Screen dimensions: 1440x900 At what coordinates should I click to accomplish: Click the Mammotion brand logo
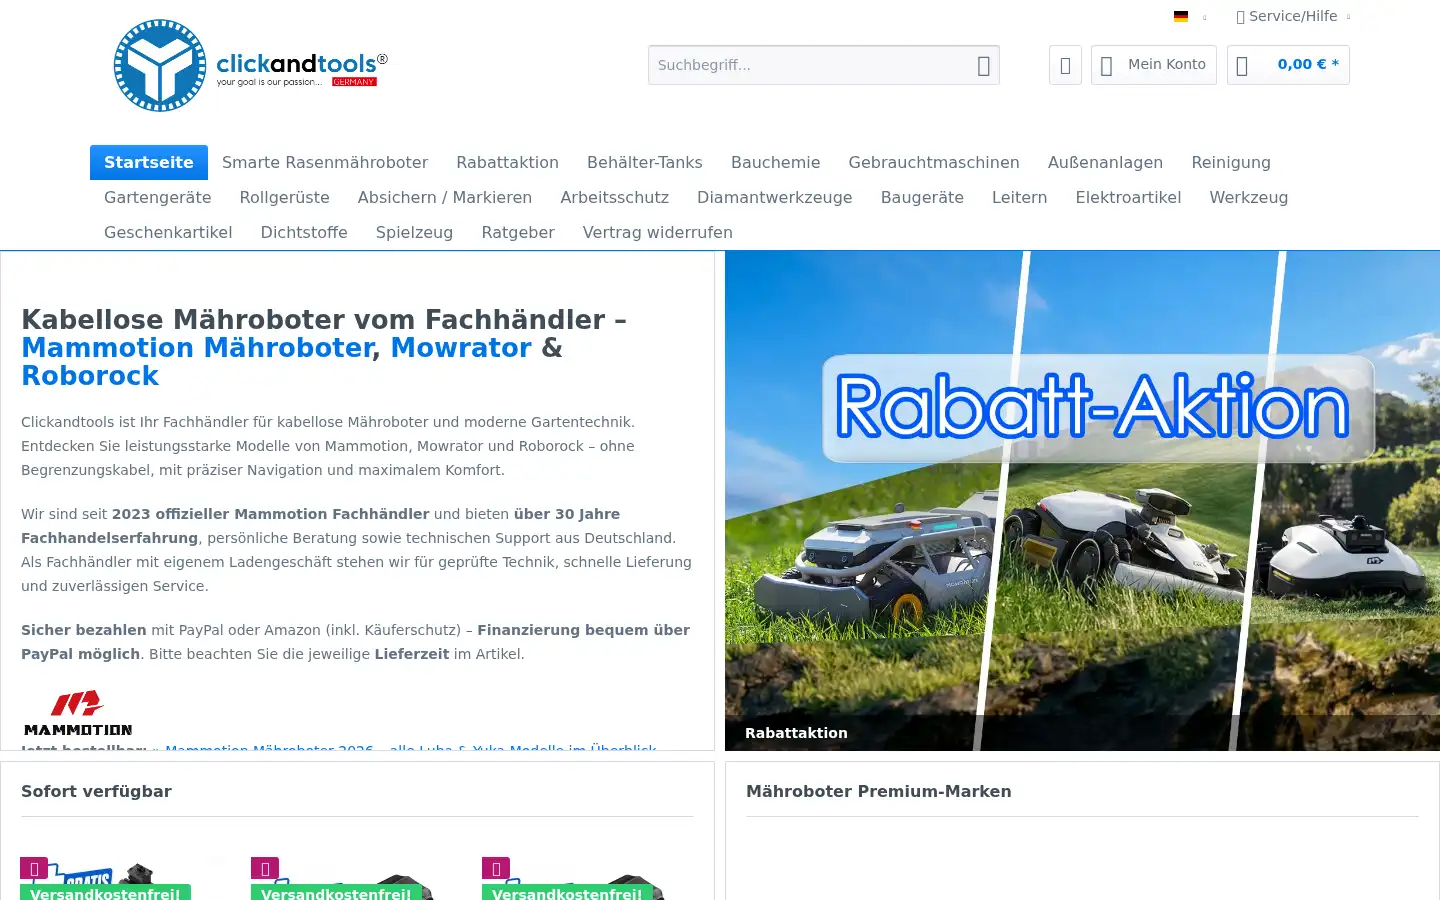click(78, 713)
